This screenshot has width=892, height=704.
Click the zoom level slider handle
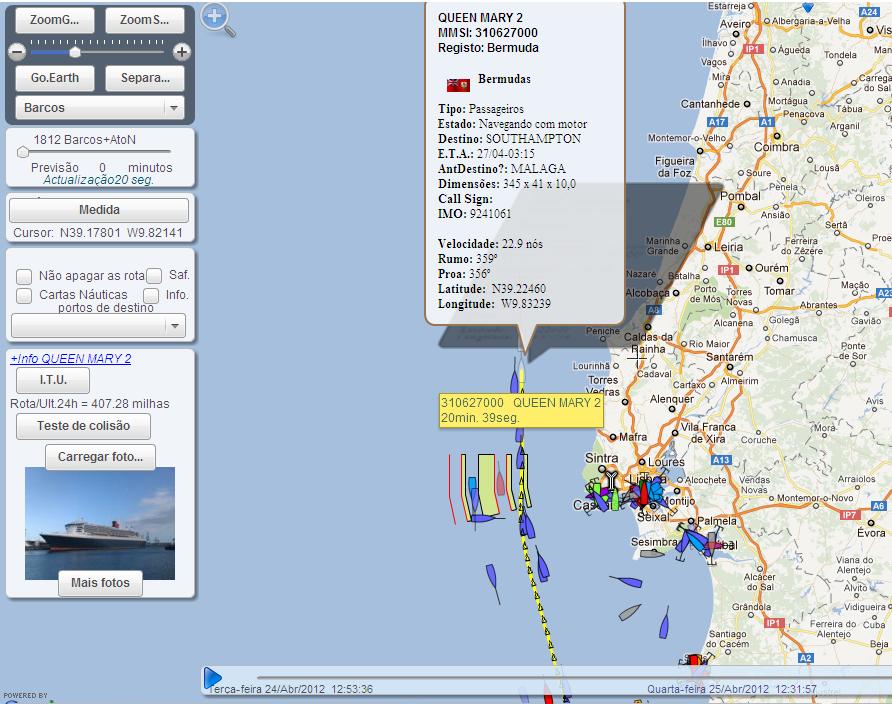pos(75,52)
